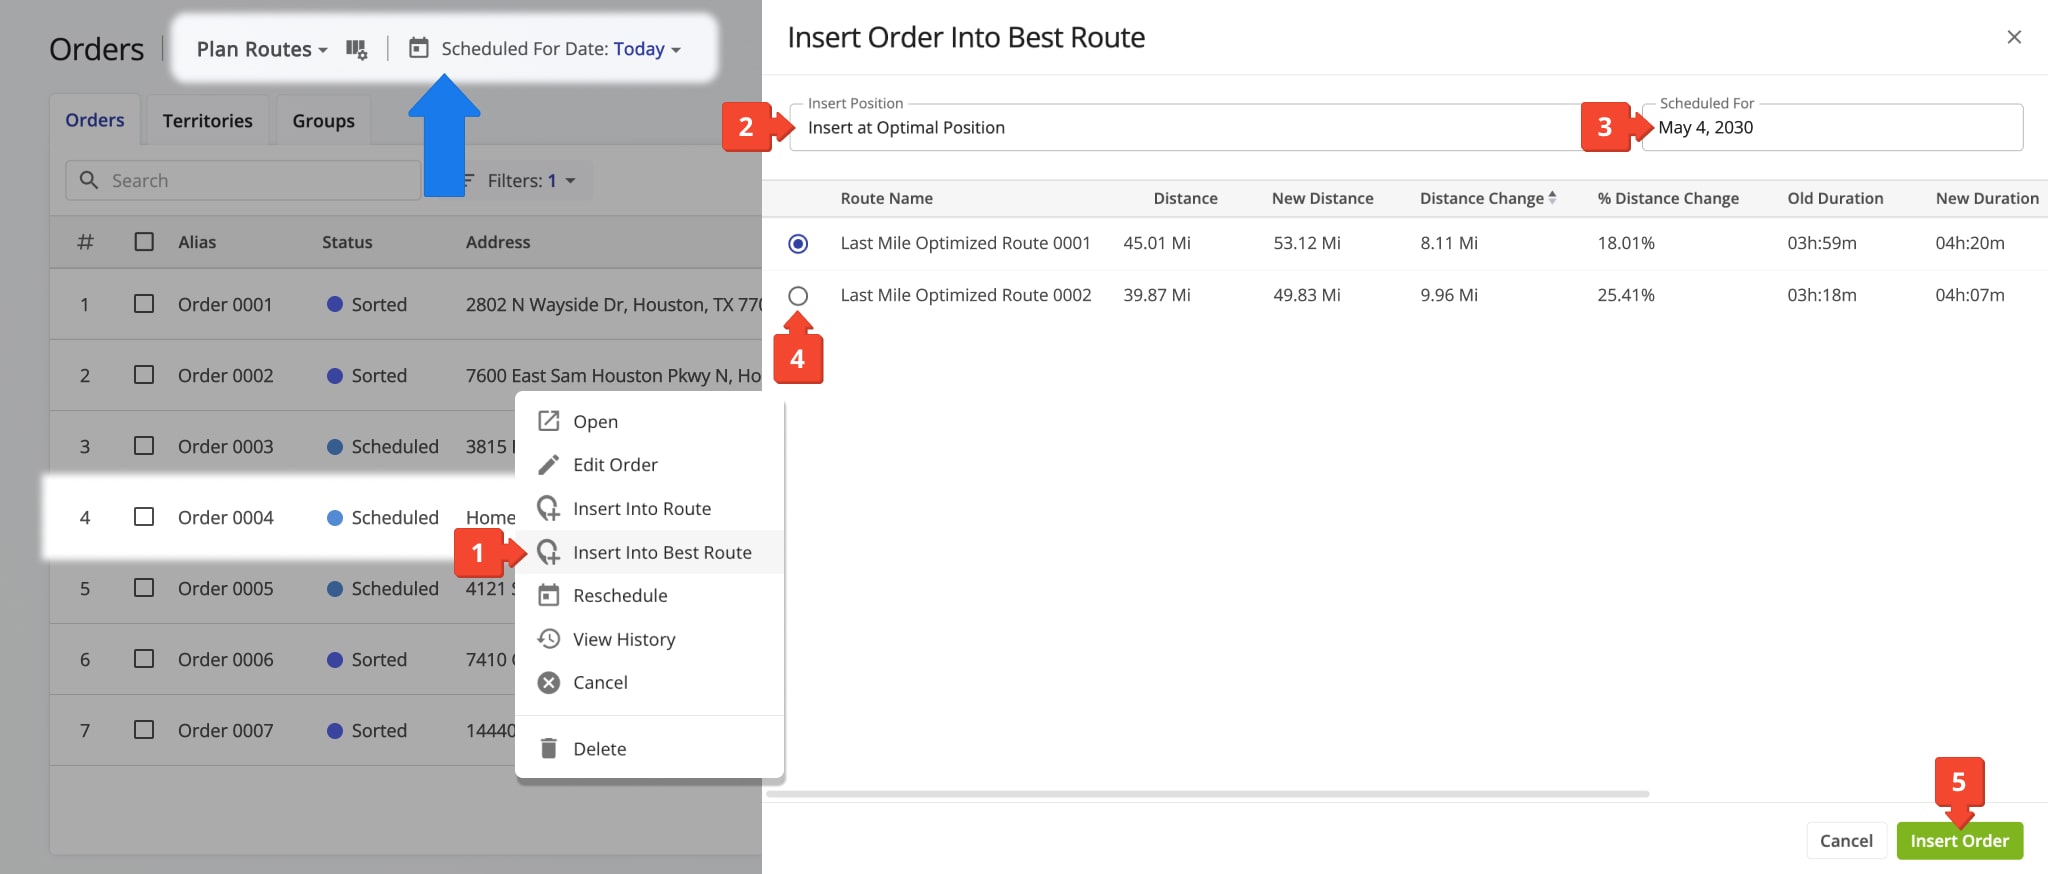This screenshot has height=874, width=2048.
Task: Select Last Mile Optimized Route 0002 radio
Action: (x=798, y=295)
